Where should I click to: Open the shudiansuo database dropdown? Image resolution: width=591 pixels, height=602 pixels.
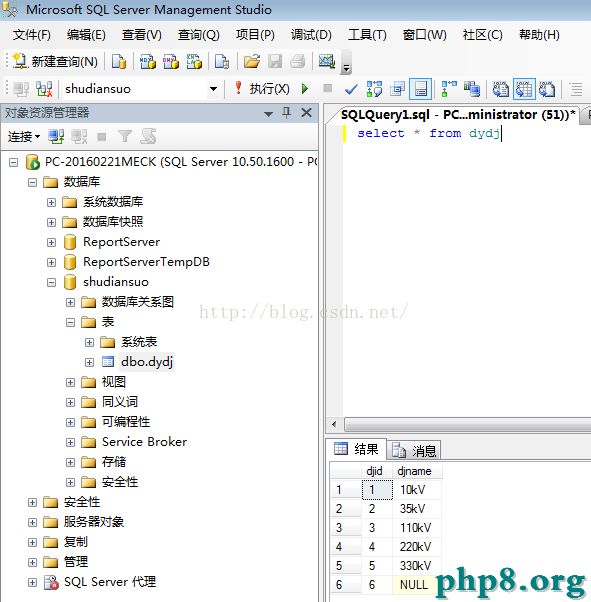pyautogui.click(x=214, y=89)
